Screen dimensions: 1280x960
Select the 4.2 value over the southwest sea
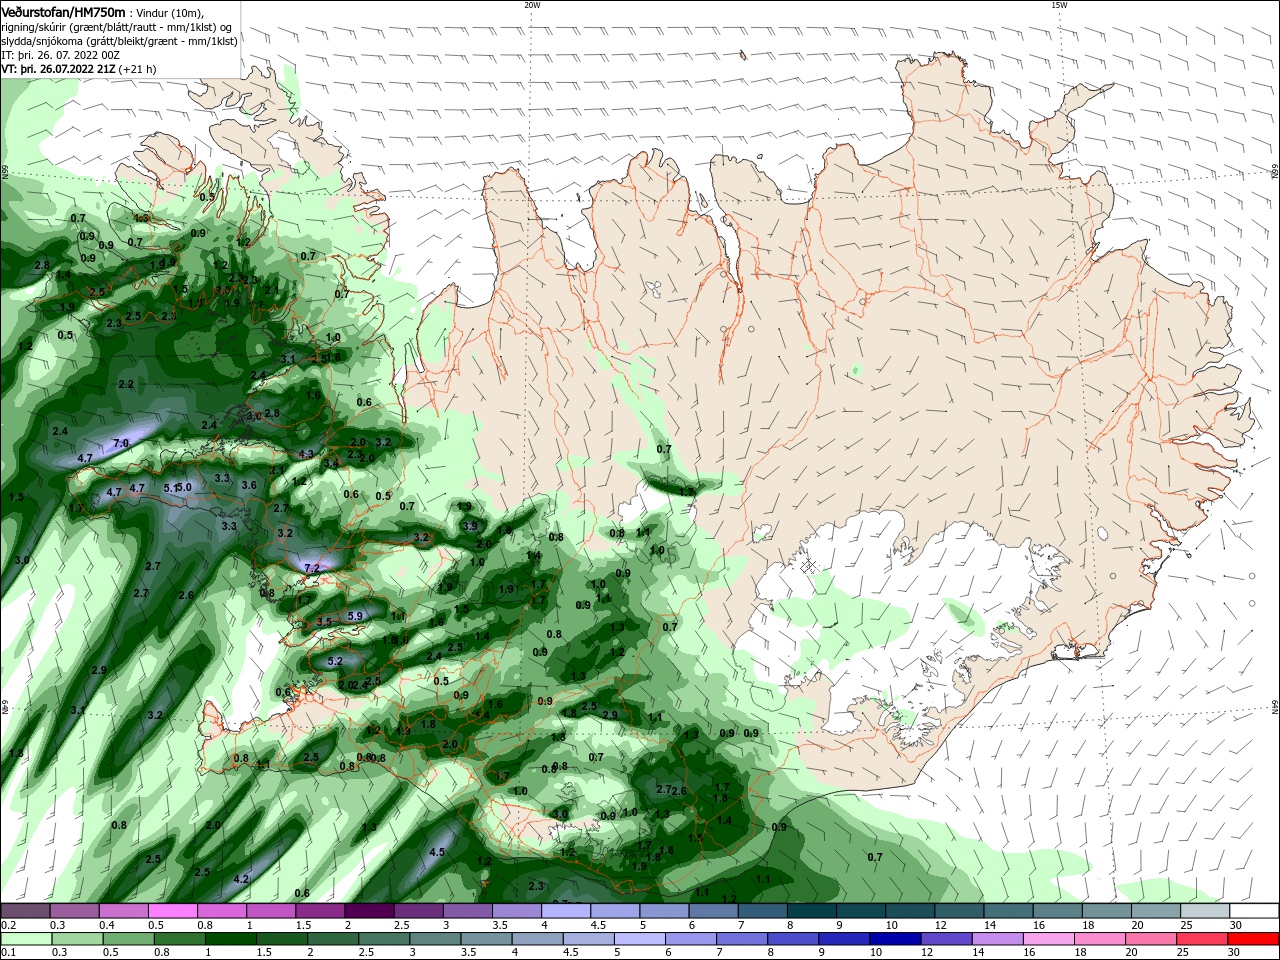click(x=241, y=879)
